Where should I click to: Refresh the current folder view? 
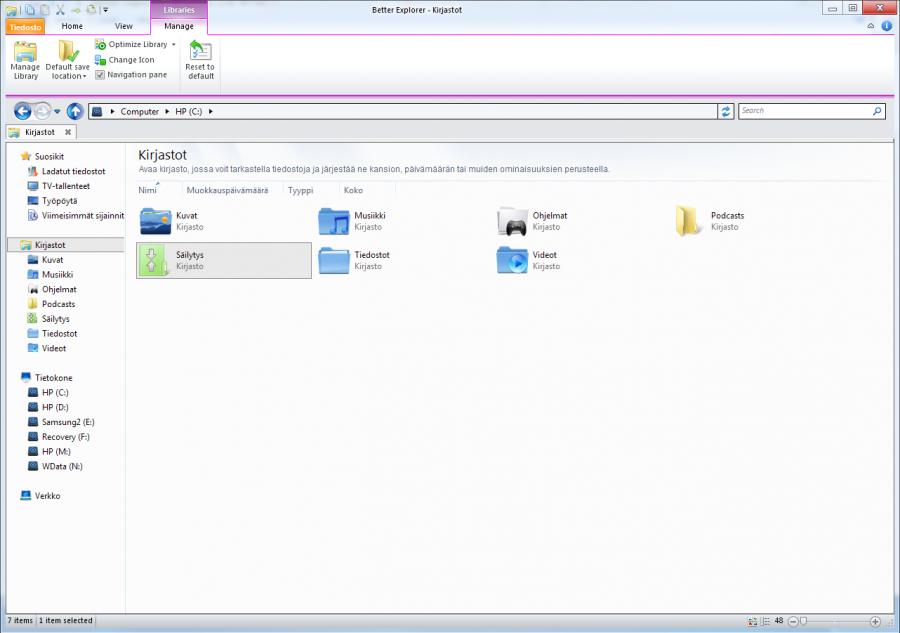click(726, 111)
